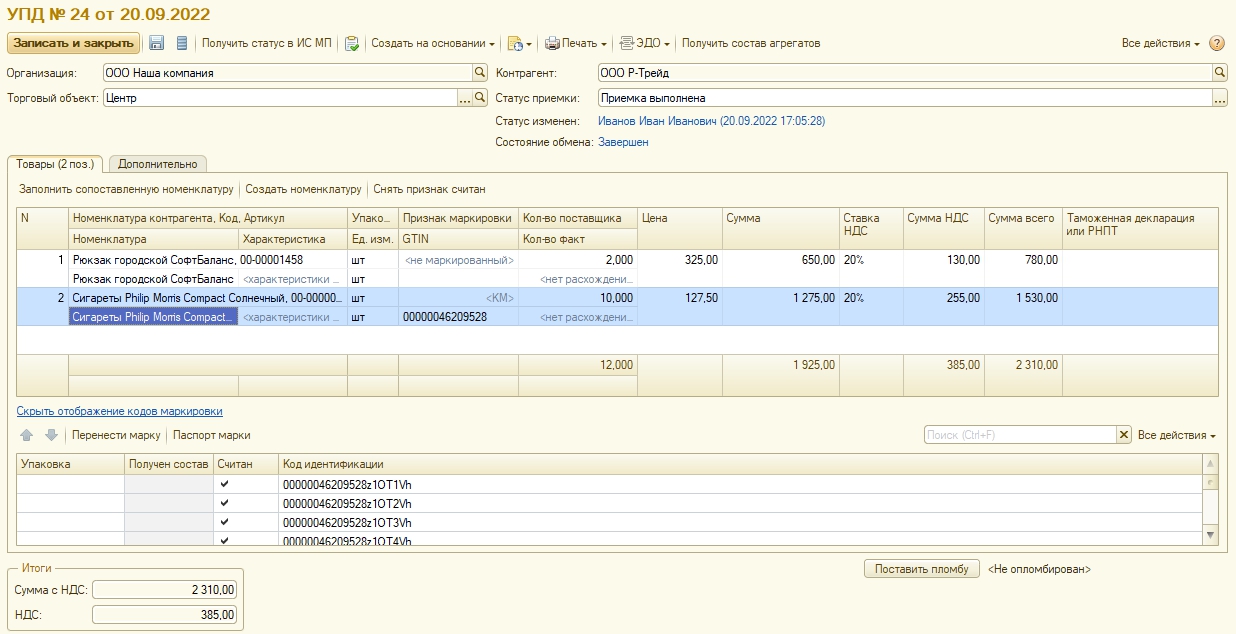Screen dimensions: 1236x634
Task: Open the Создать на основании dropdown
Action: [x=433, y=43]
